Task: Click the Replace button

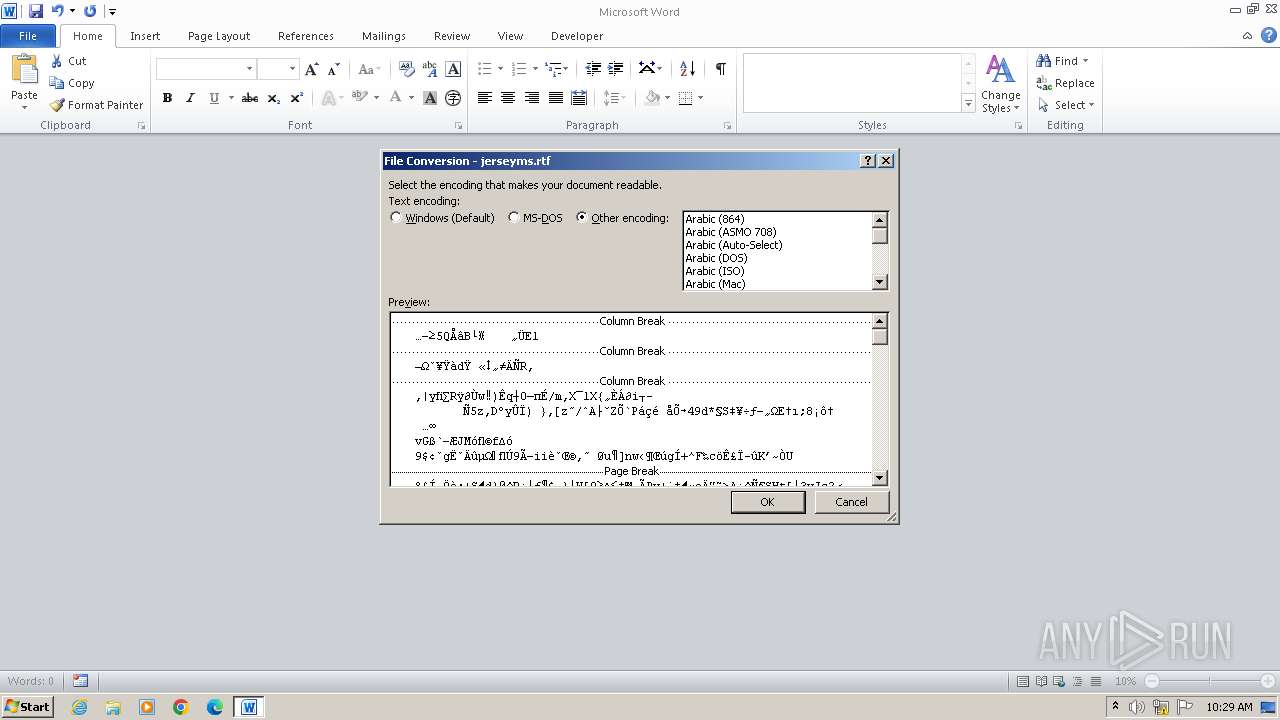Action: pyautogui.click(x=1066, y=83)
